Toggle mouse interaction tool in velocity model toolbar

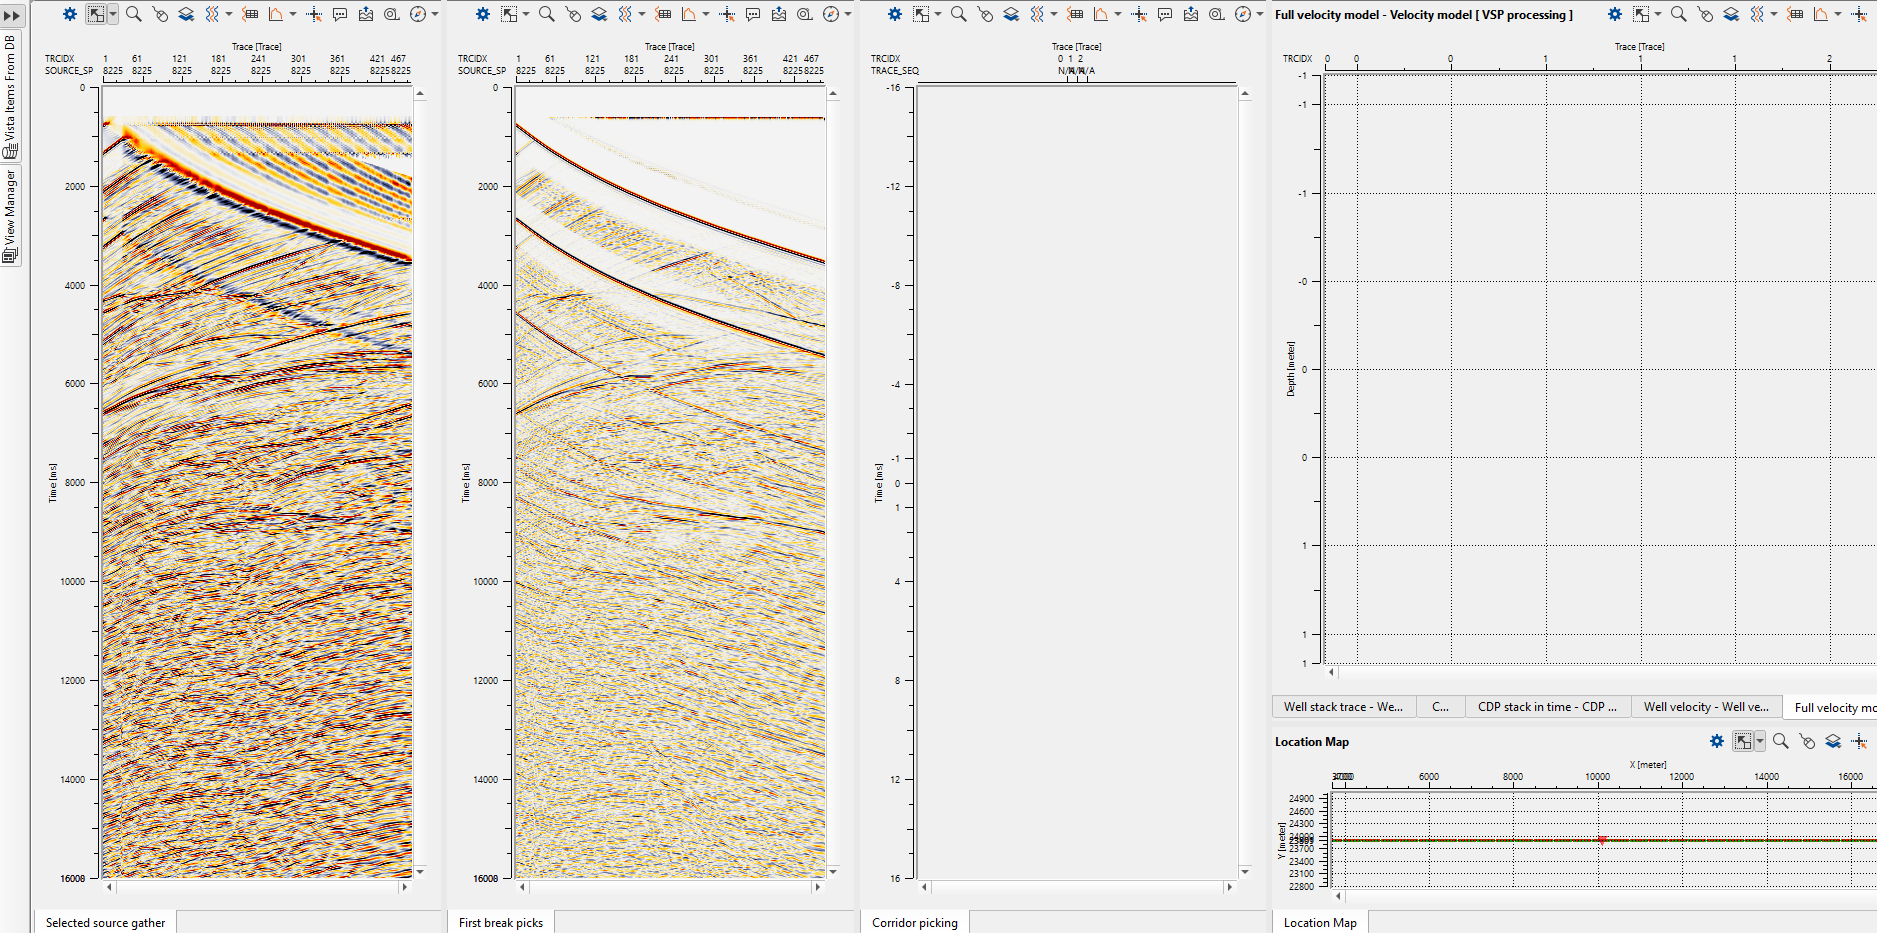pos(1705,14)
